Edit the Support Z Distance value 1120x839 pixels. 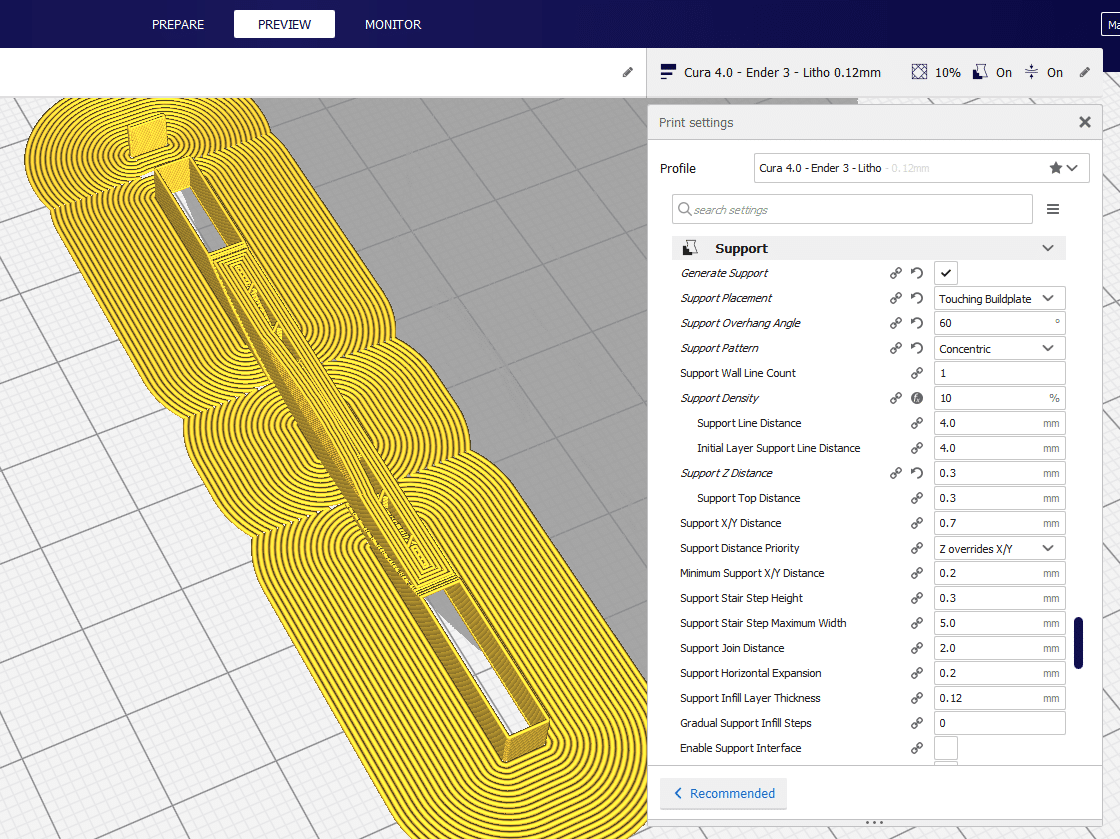(999, 473)
